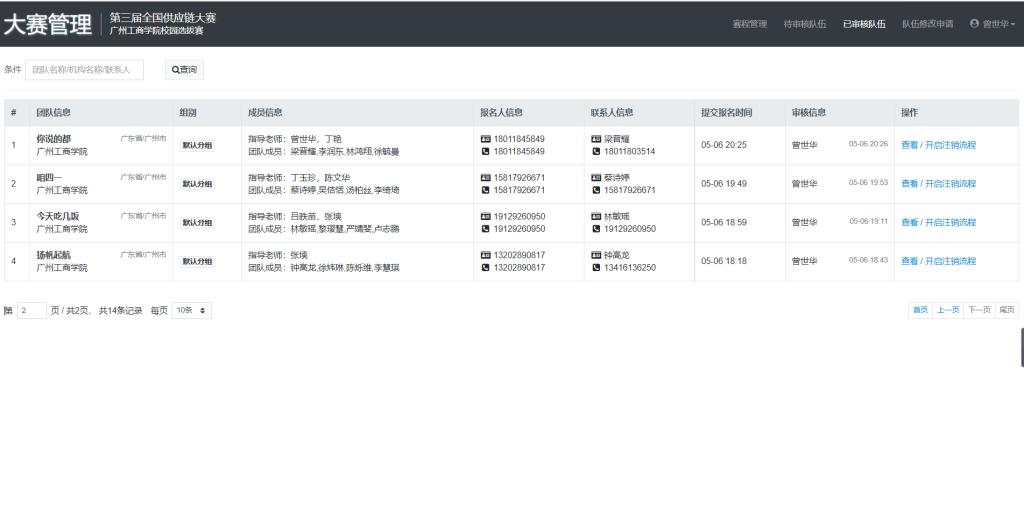Expand the 曾世华 account dropdown caret
Viewport: 1024px width, 505px height.
click(x=1013, y=25)
